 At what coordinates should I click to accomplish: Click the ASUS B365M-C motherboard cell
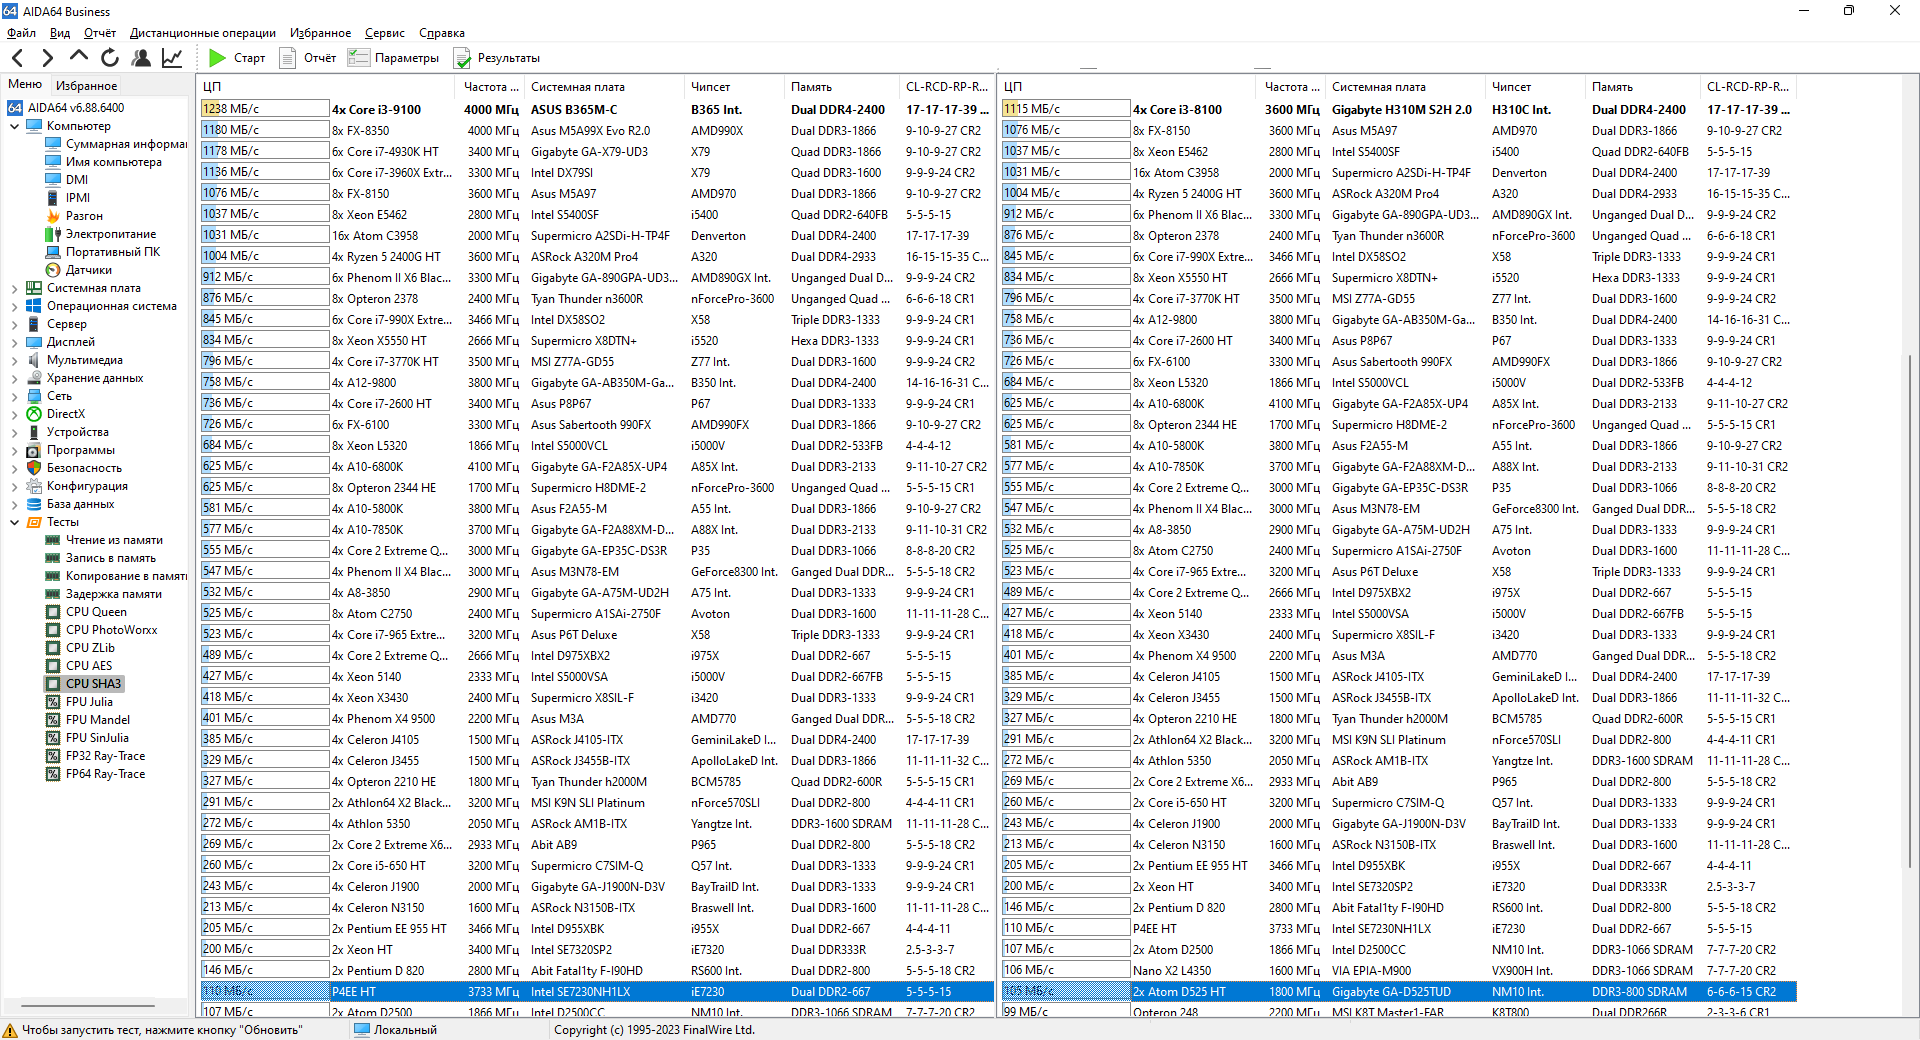click(x=574, y=110)
